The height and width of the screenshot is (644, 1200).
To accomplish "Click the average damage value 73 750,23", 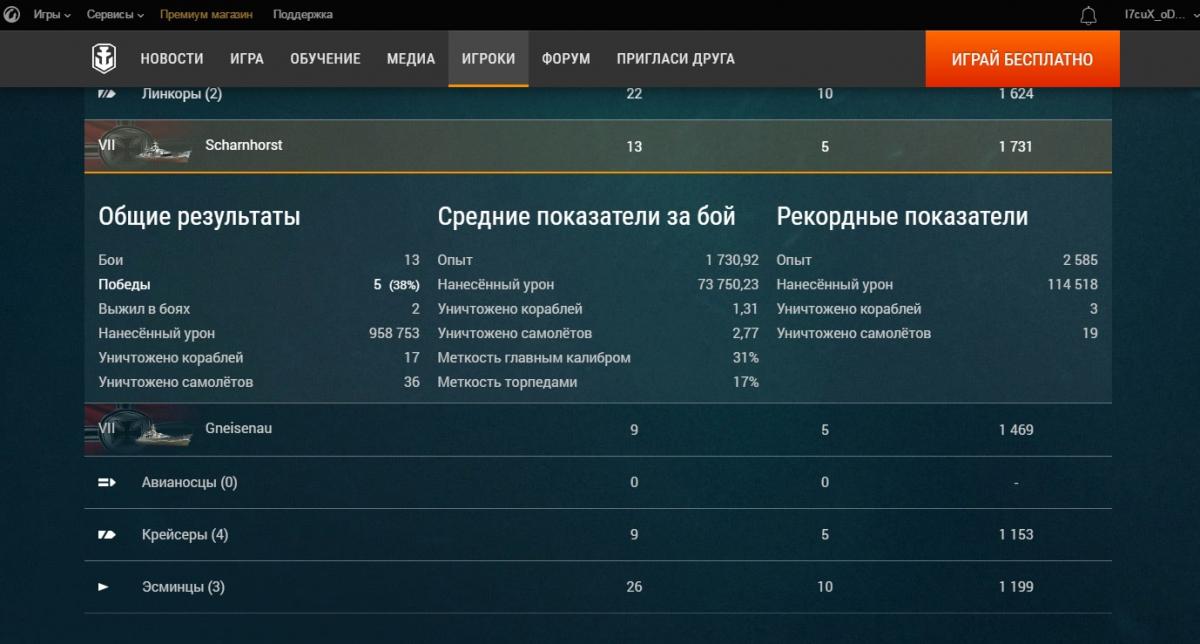I will pos(729,285).
